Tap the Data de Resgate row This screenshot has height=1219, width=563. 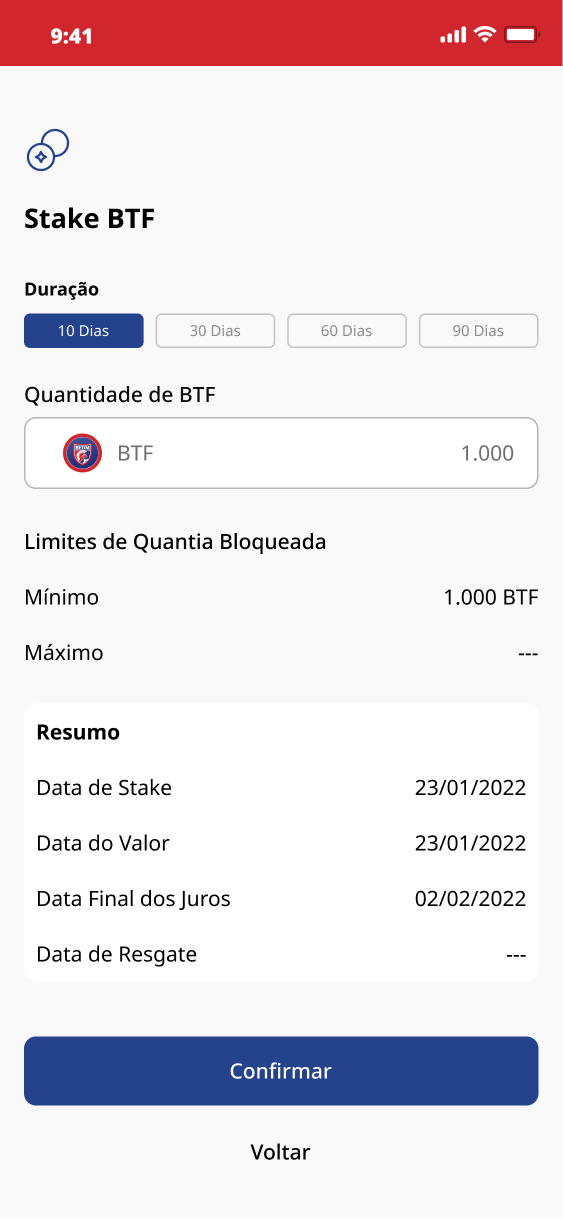pos(281,954)
